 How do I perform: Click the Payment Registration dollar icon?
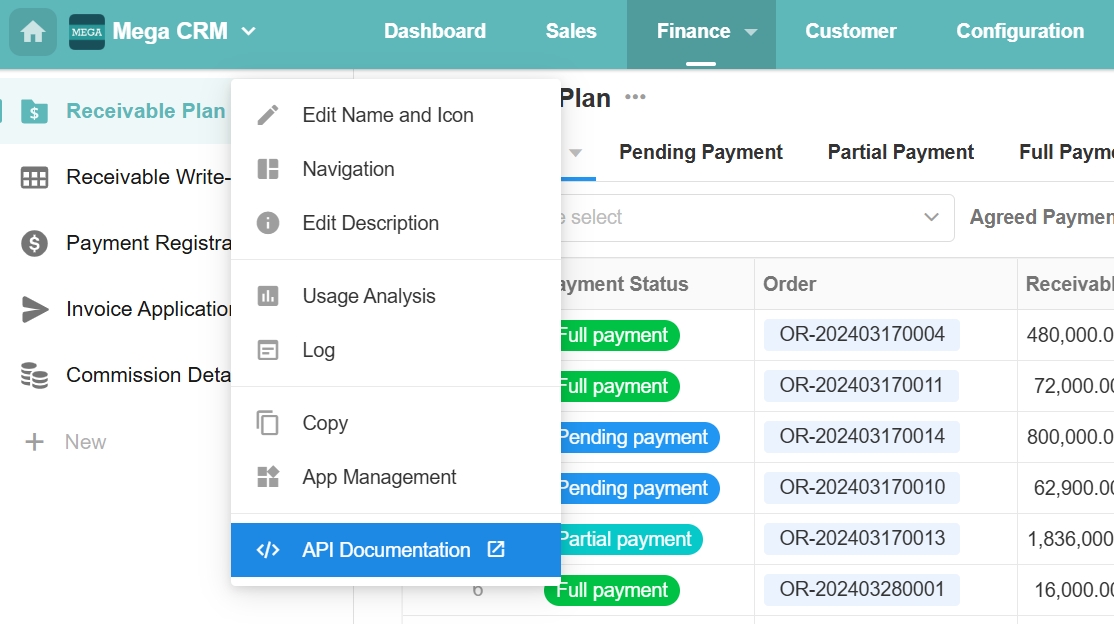[x=34, y=243]
